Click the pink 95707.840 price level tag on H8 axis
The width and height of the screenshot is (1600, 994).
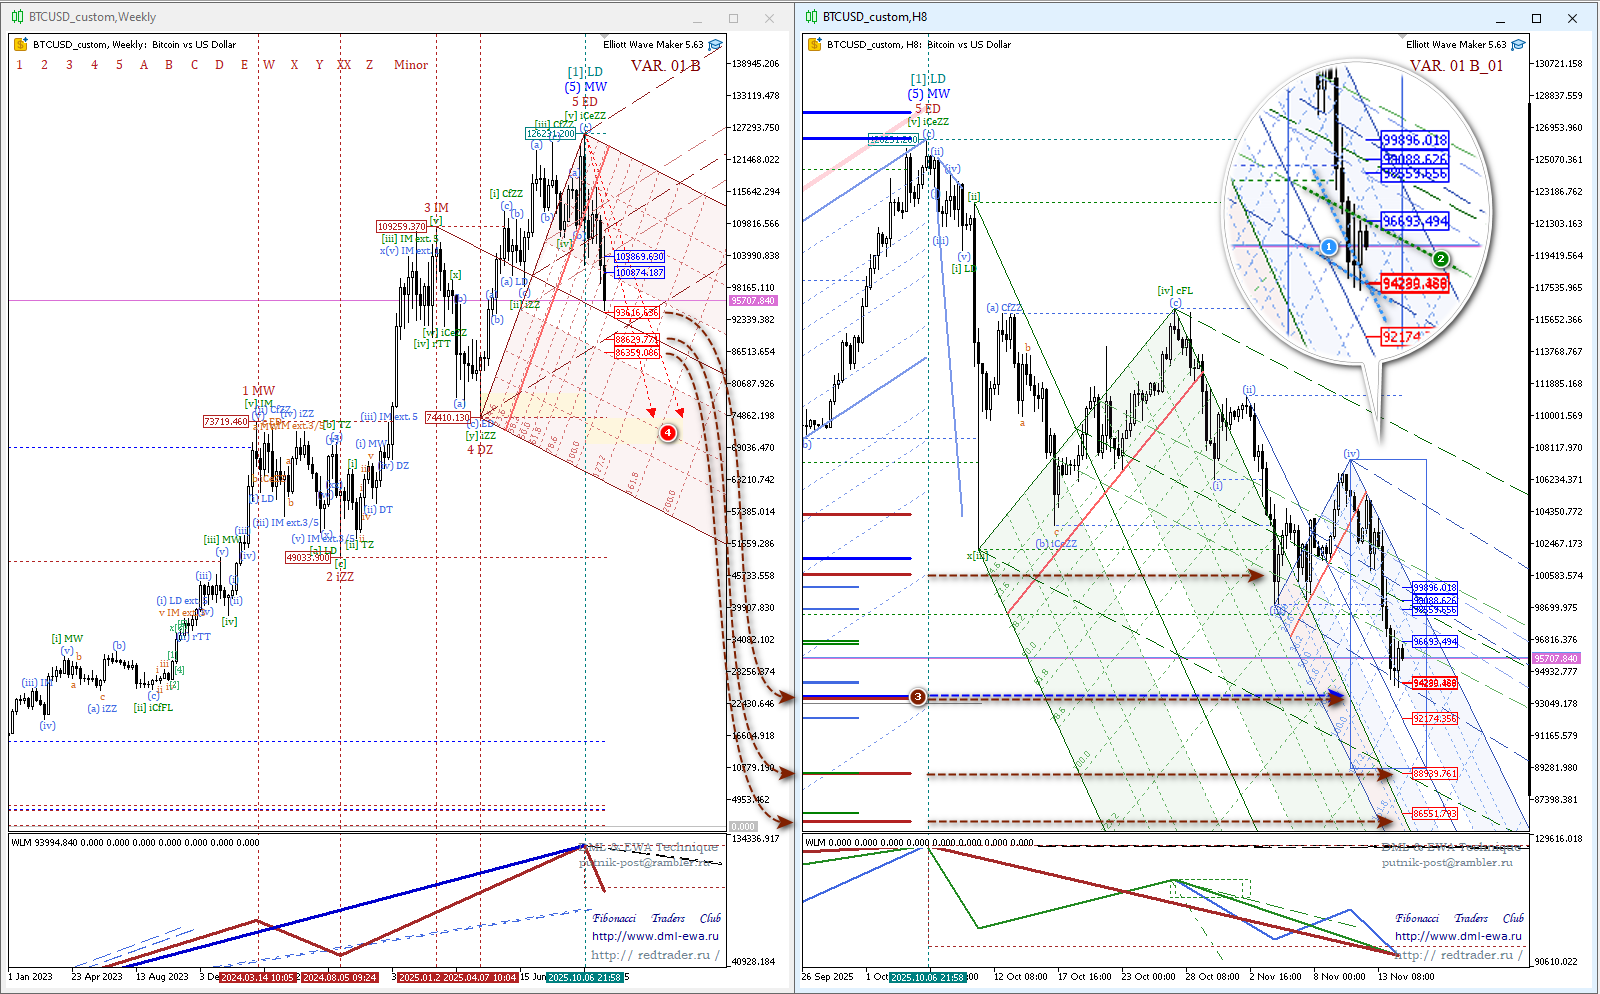click(x=1555, y=659)
